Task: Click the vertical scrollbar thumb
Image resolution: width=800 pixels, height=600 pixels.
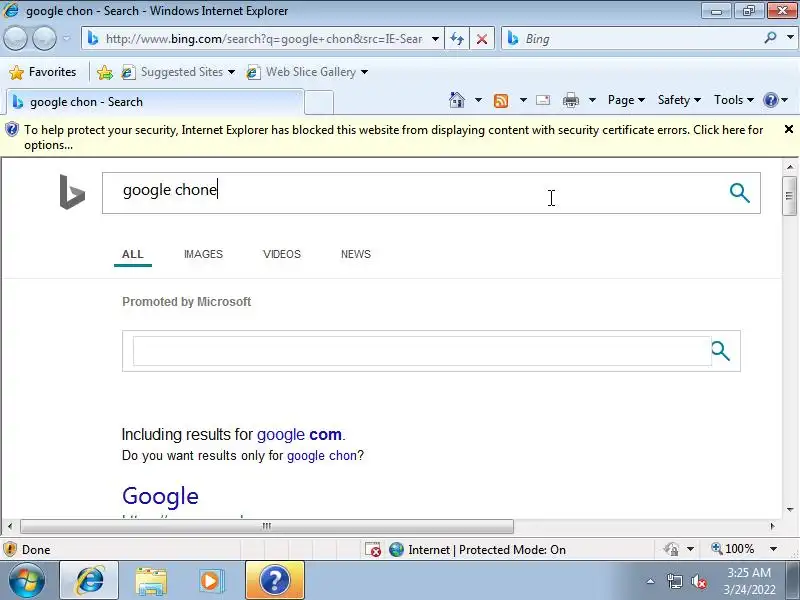Action: tap(790, 196)
